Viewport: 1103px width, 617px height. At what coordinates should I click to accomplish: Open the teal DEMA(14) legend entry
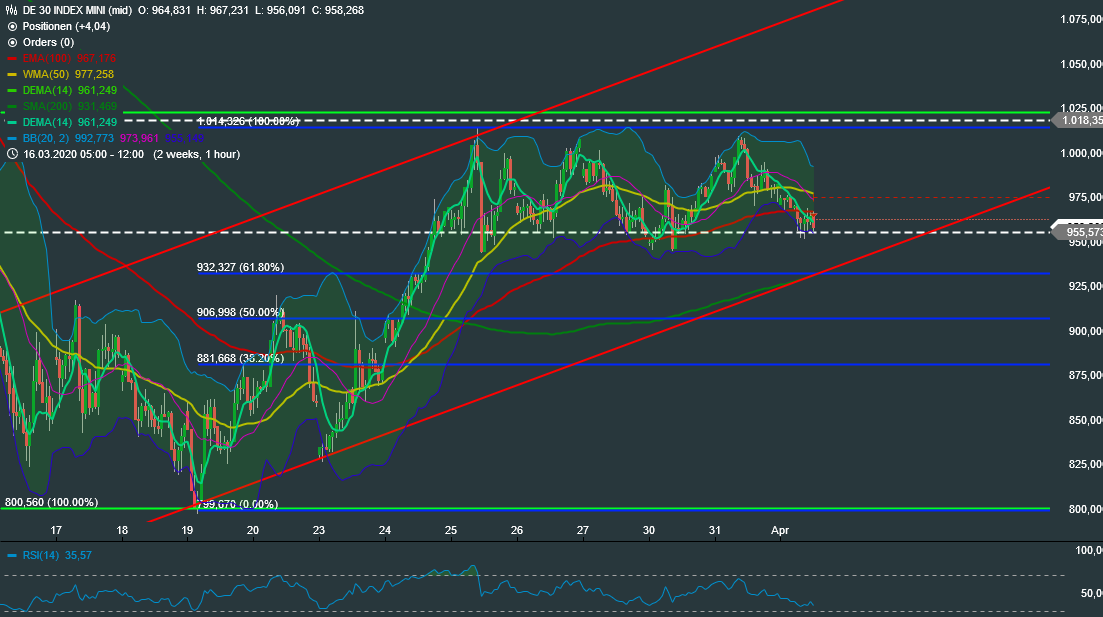70,122
